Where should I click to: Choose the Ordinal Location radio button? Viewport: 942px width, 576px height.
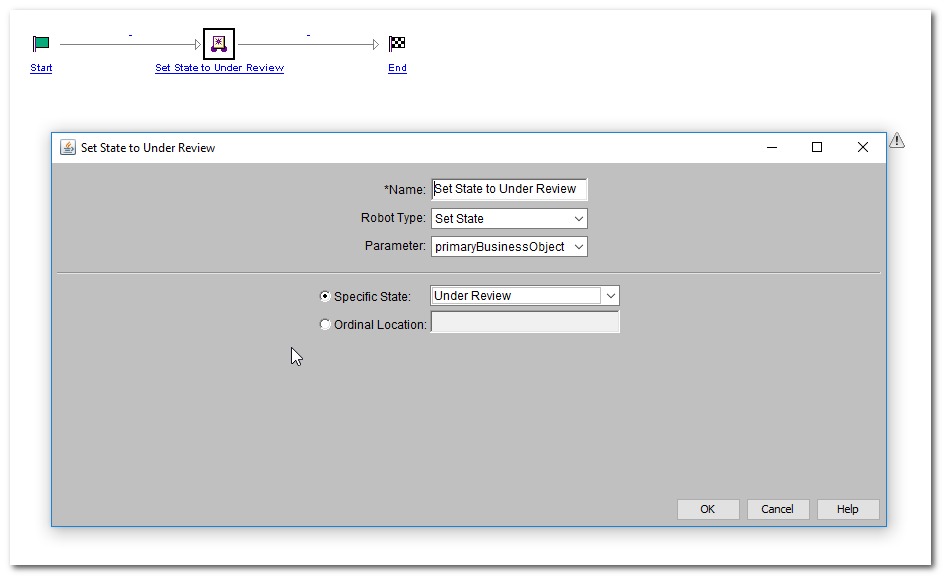click(x=325, y=325)
